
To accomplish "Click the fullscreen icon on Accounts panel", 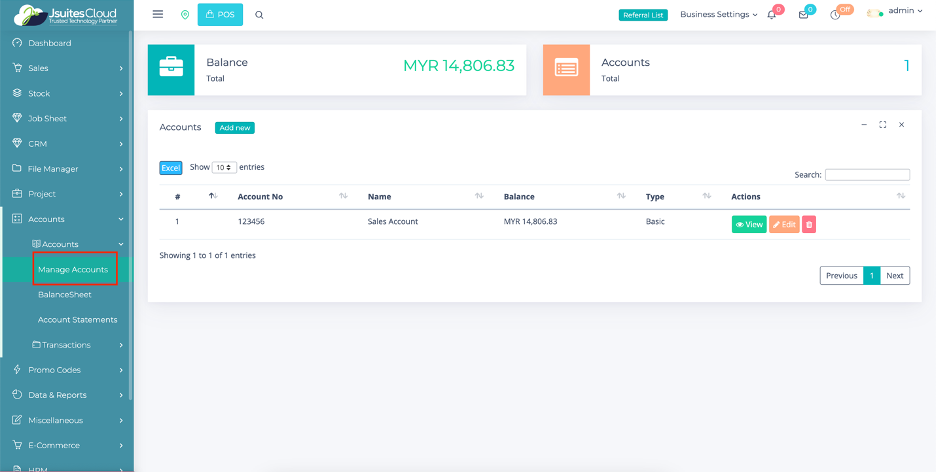I will pyautogui.click(x=882, y=125).
